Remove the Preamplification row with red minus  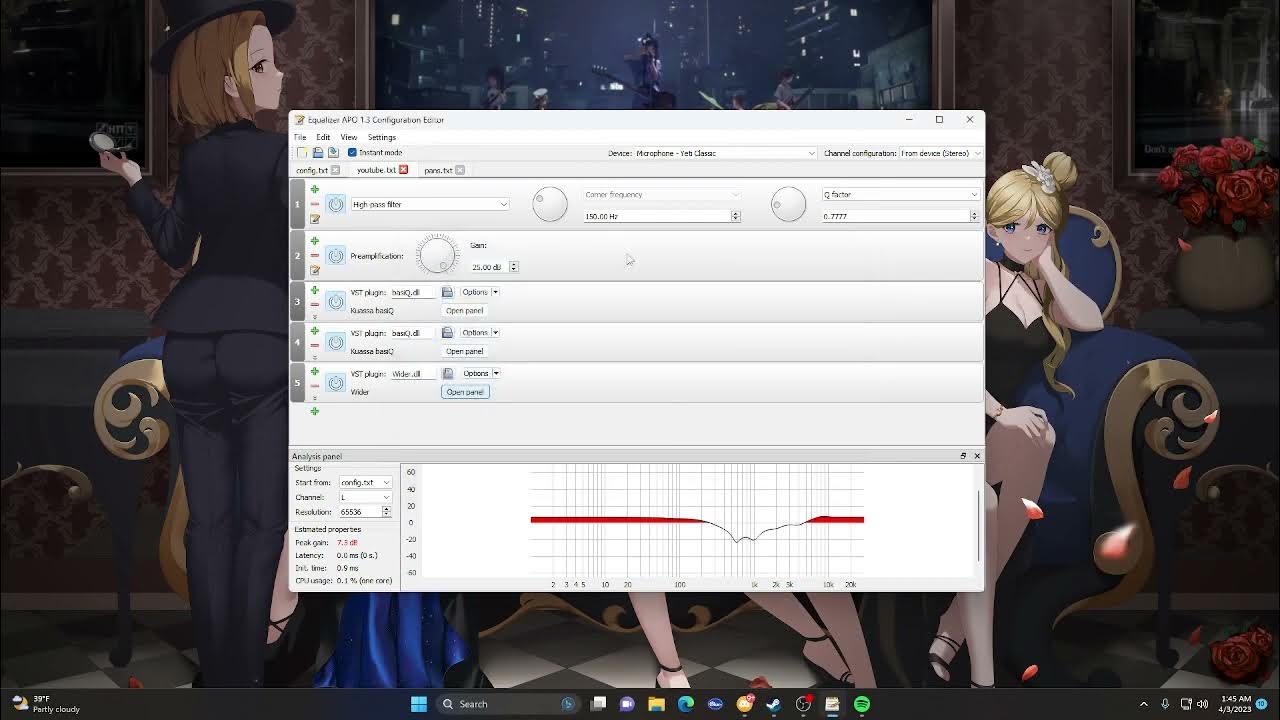pos(315,256)
